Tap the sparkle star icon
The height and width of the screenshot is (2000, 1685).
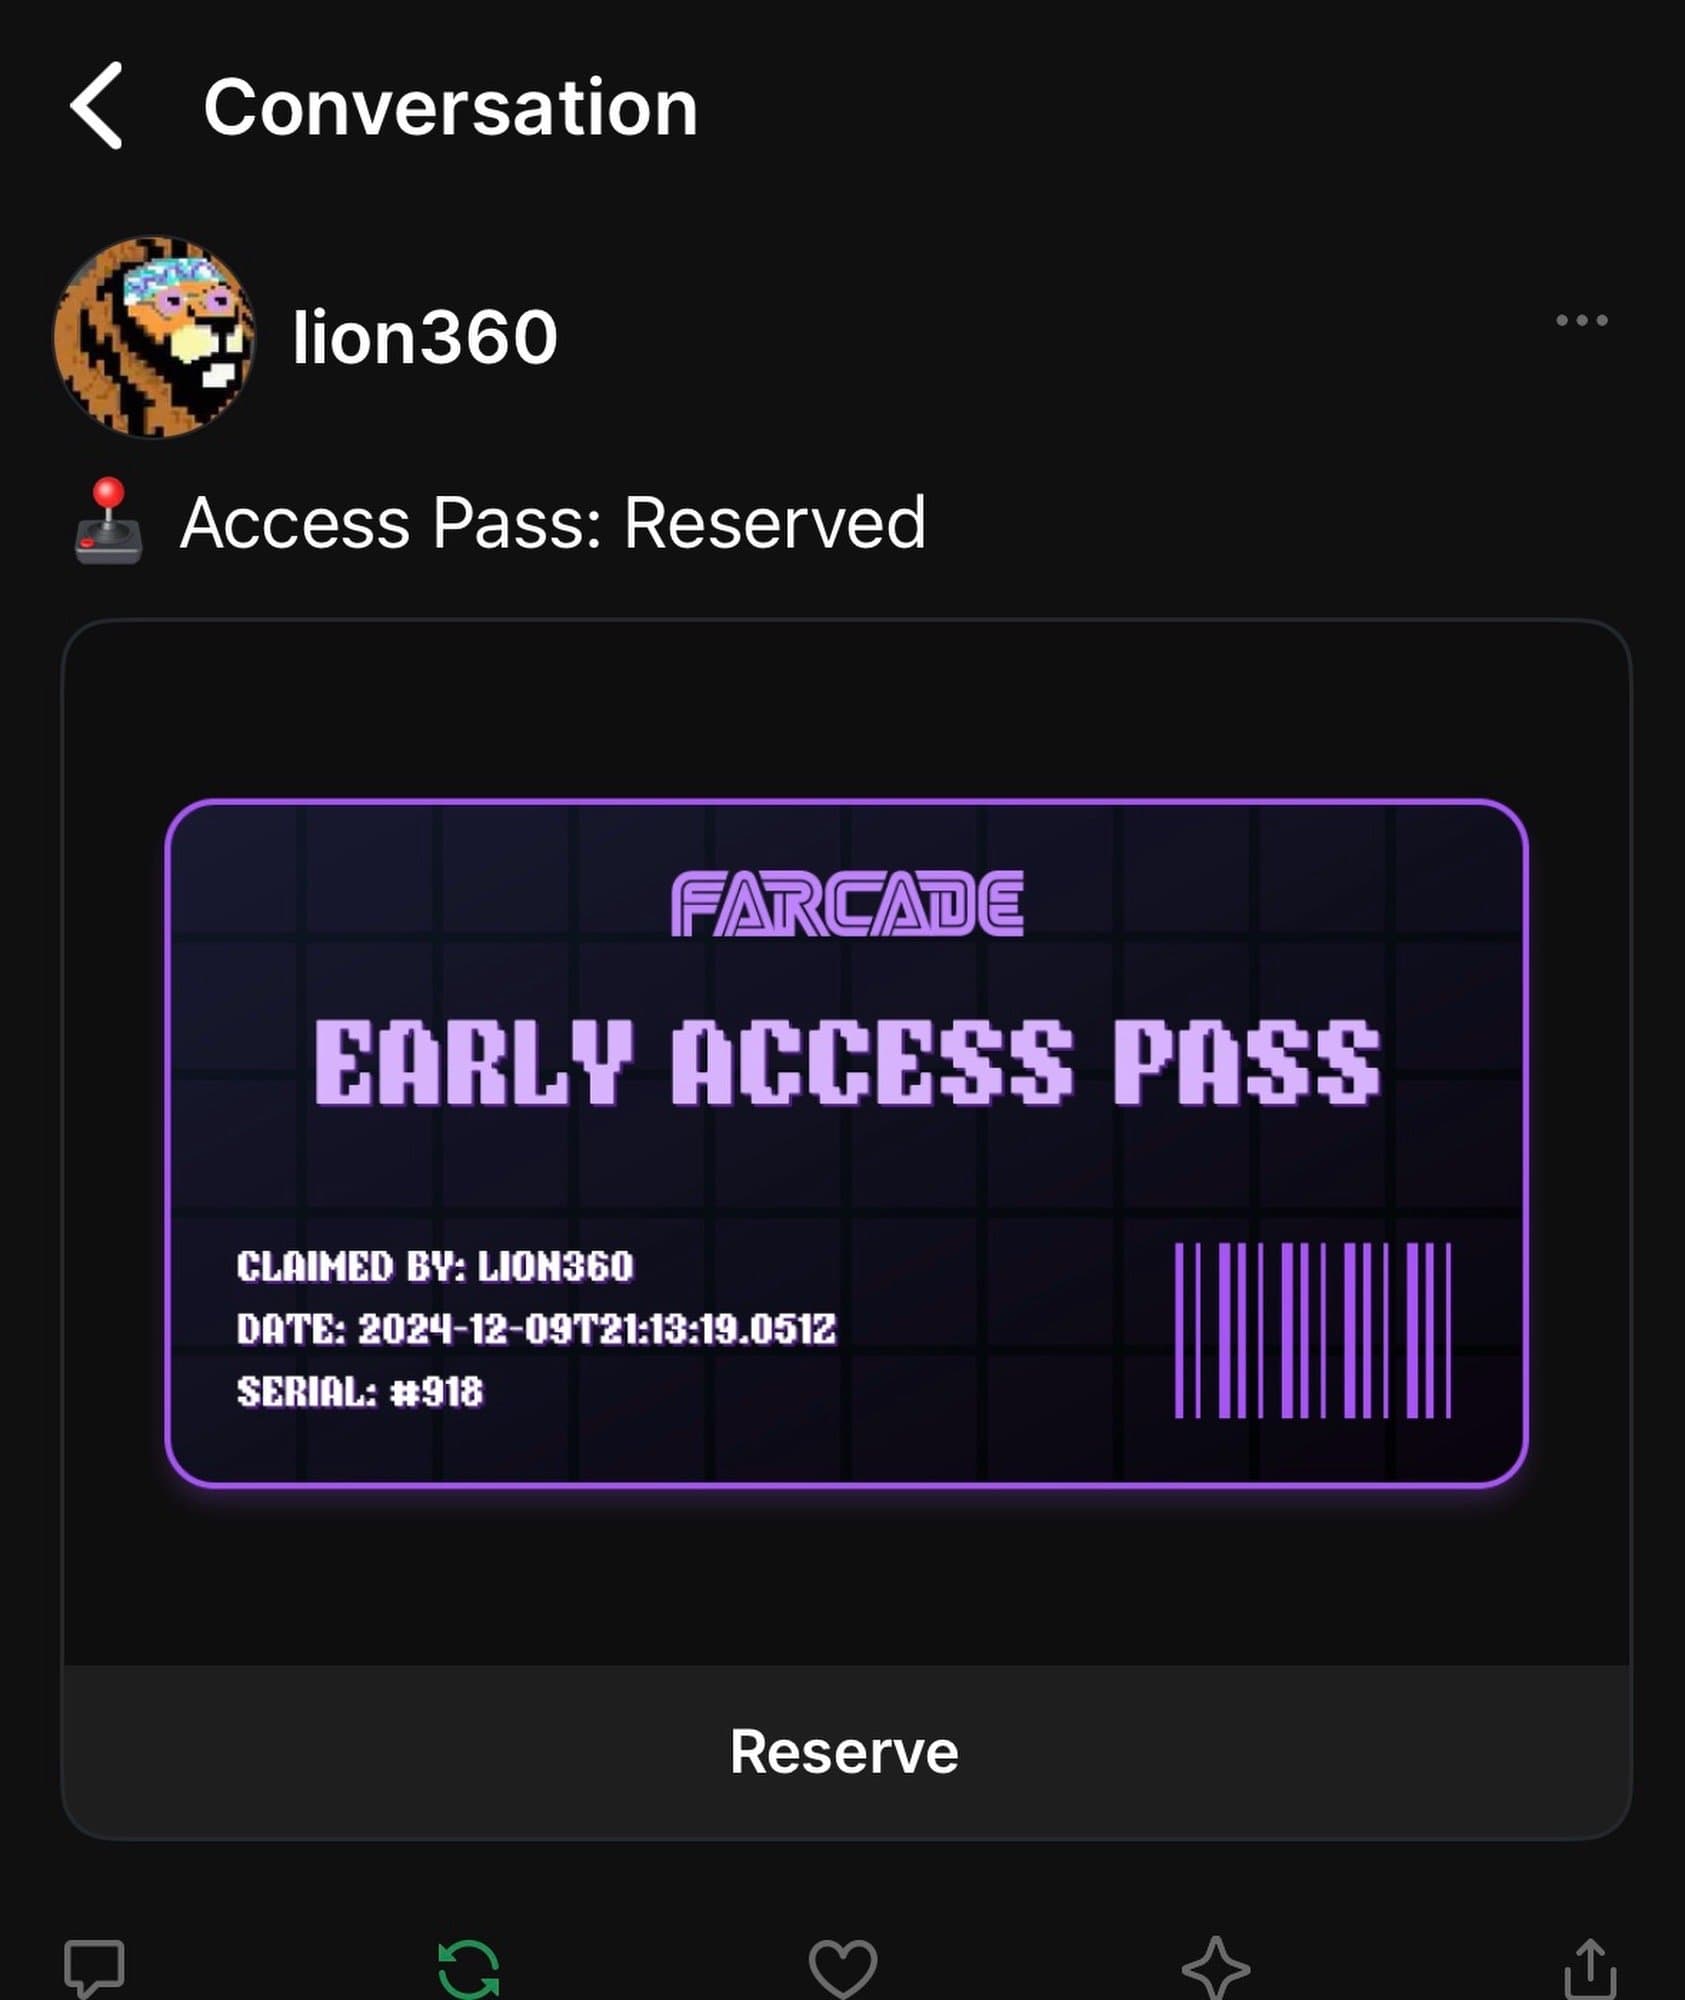click(1216, 1968)
